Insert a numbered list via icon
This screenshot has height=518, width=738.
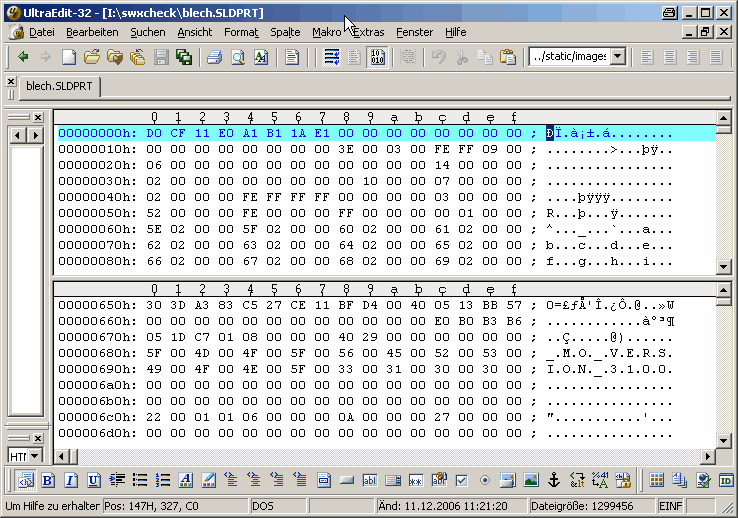(162, 480)
